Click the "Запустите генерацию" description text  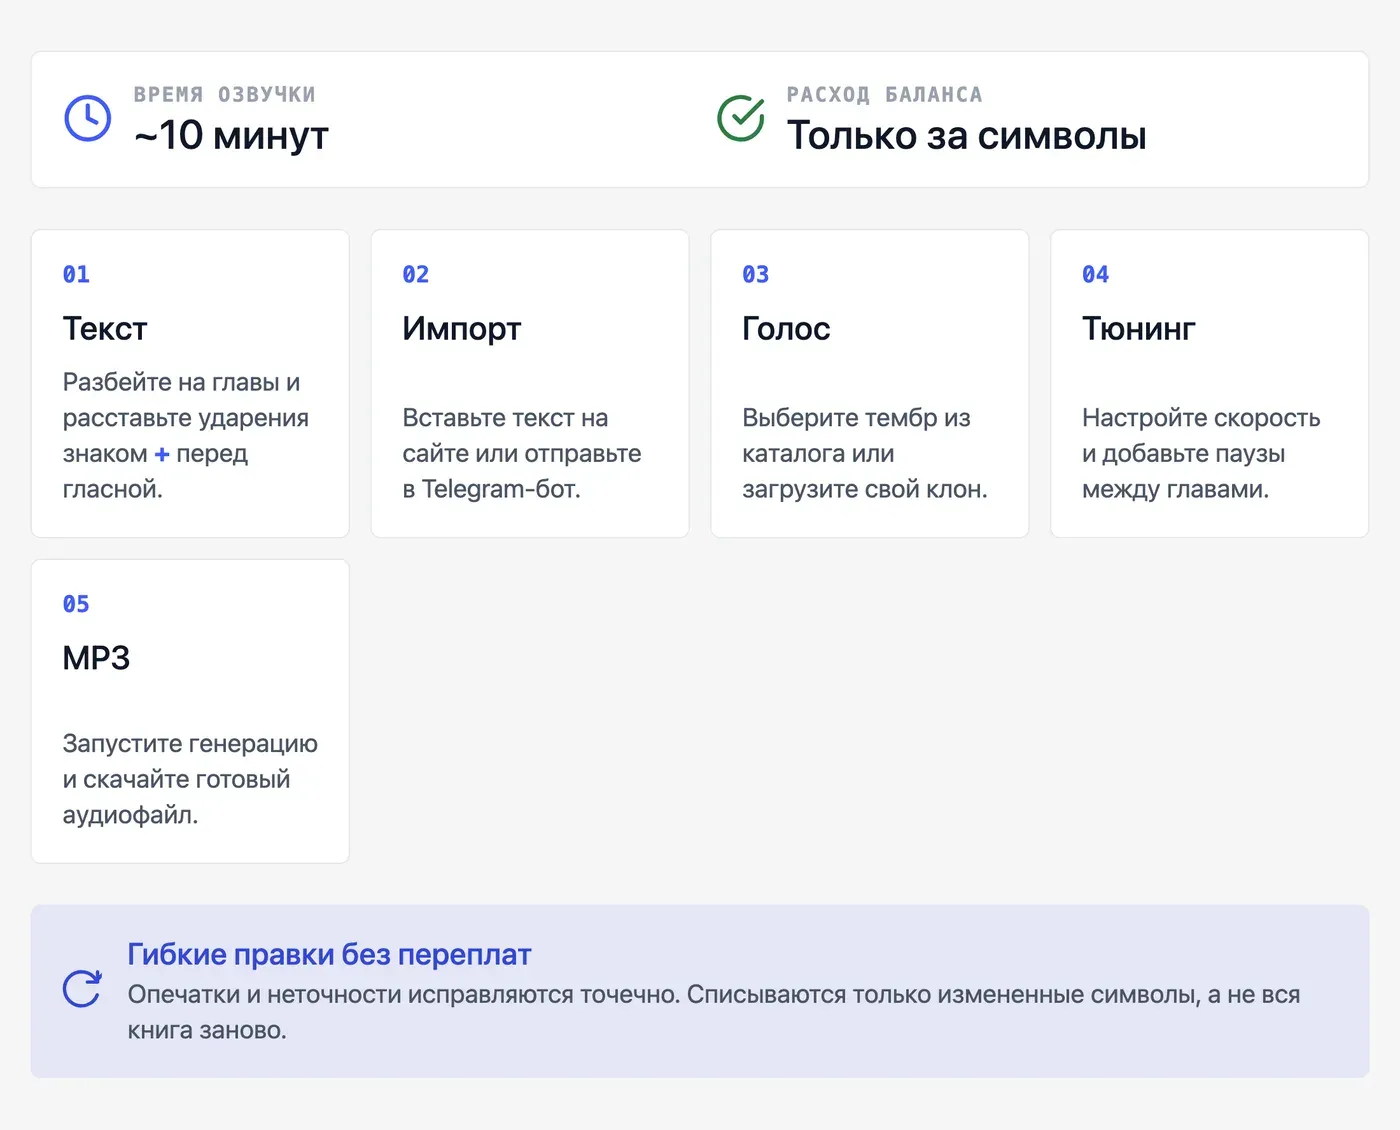pos(190,779)
